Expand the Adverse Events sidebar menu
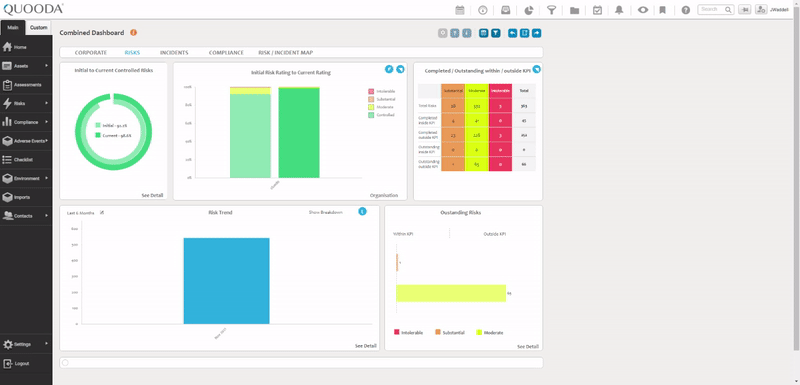Screen dimensions: 800x385 click(26, 141)
